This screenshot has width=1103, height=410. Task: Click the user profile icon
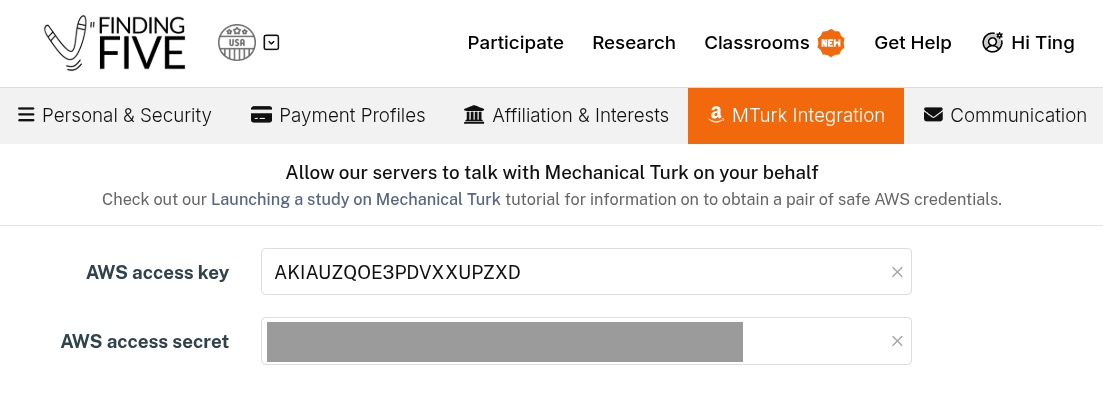(992, 43)
